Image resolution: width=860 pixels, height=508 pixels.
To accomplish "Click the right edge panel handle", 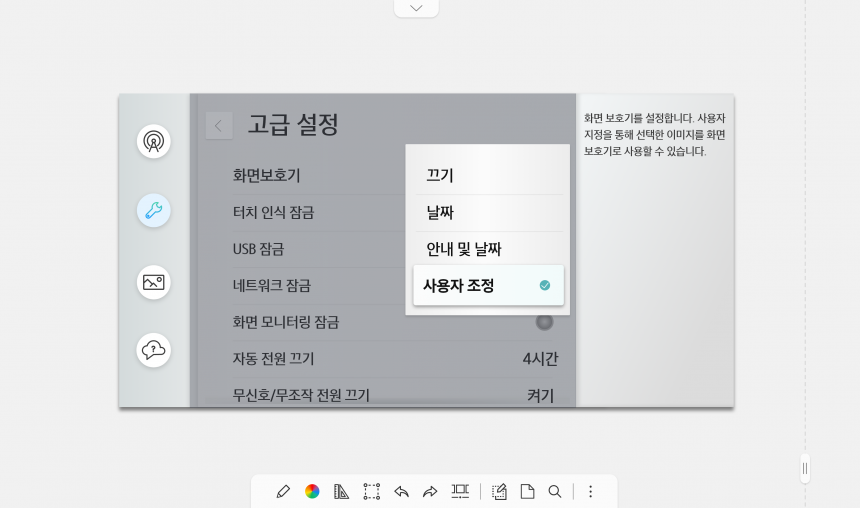I will click(x=805, y=469).
